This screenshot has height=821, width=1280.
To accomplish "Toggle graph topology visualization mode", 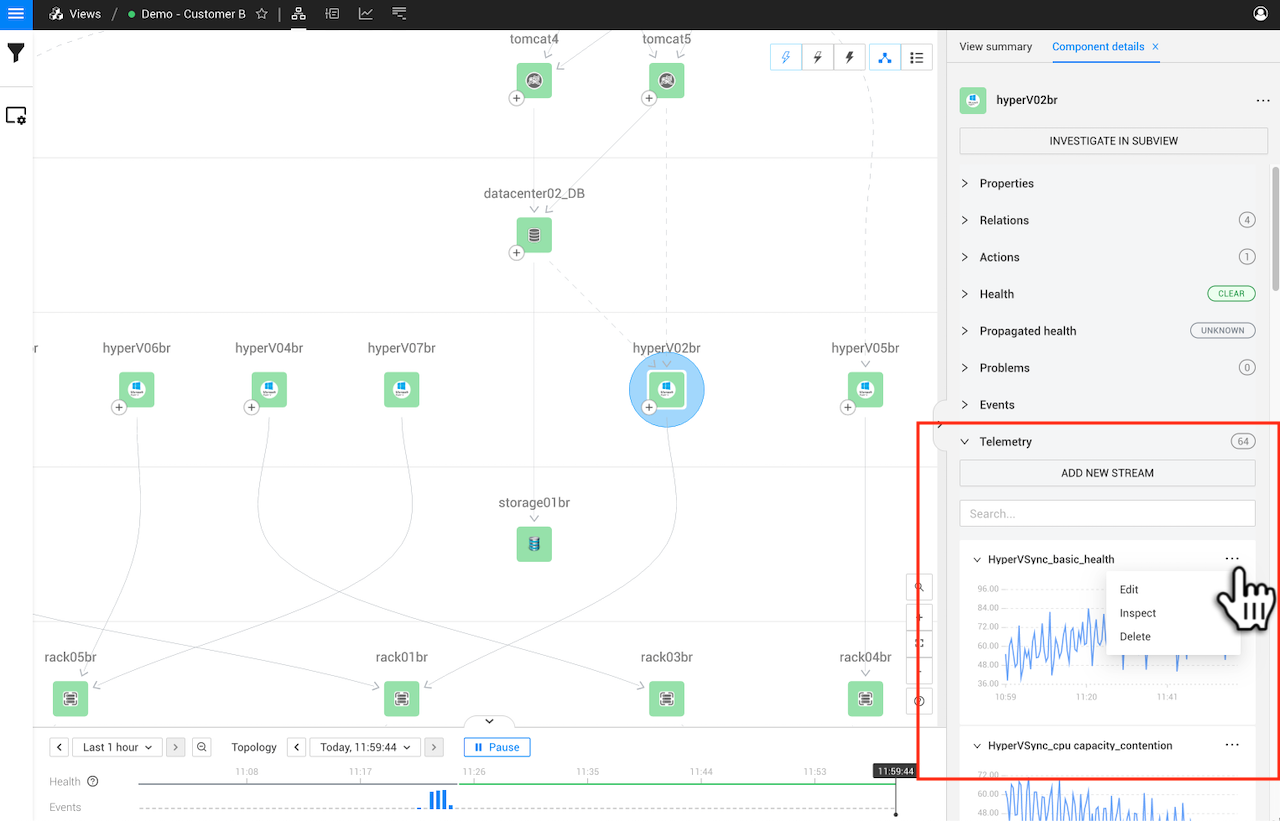I will 885,58.
